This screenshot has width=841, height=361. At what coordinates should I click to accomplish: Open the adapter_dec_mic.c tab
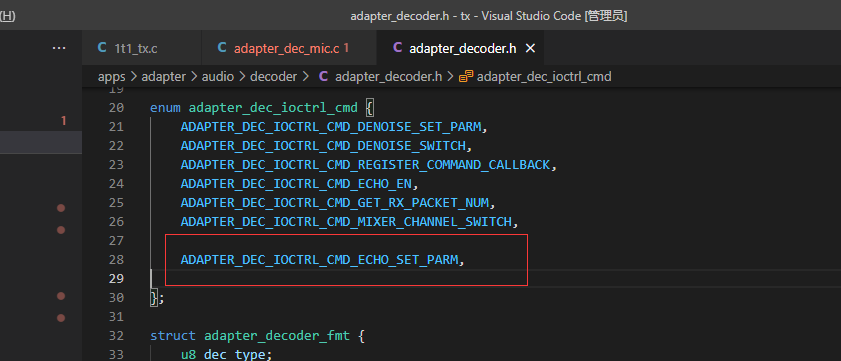point(289,48)
